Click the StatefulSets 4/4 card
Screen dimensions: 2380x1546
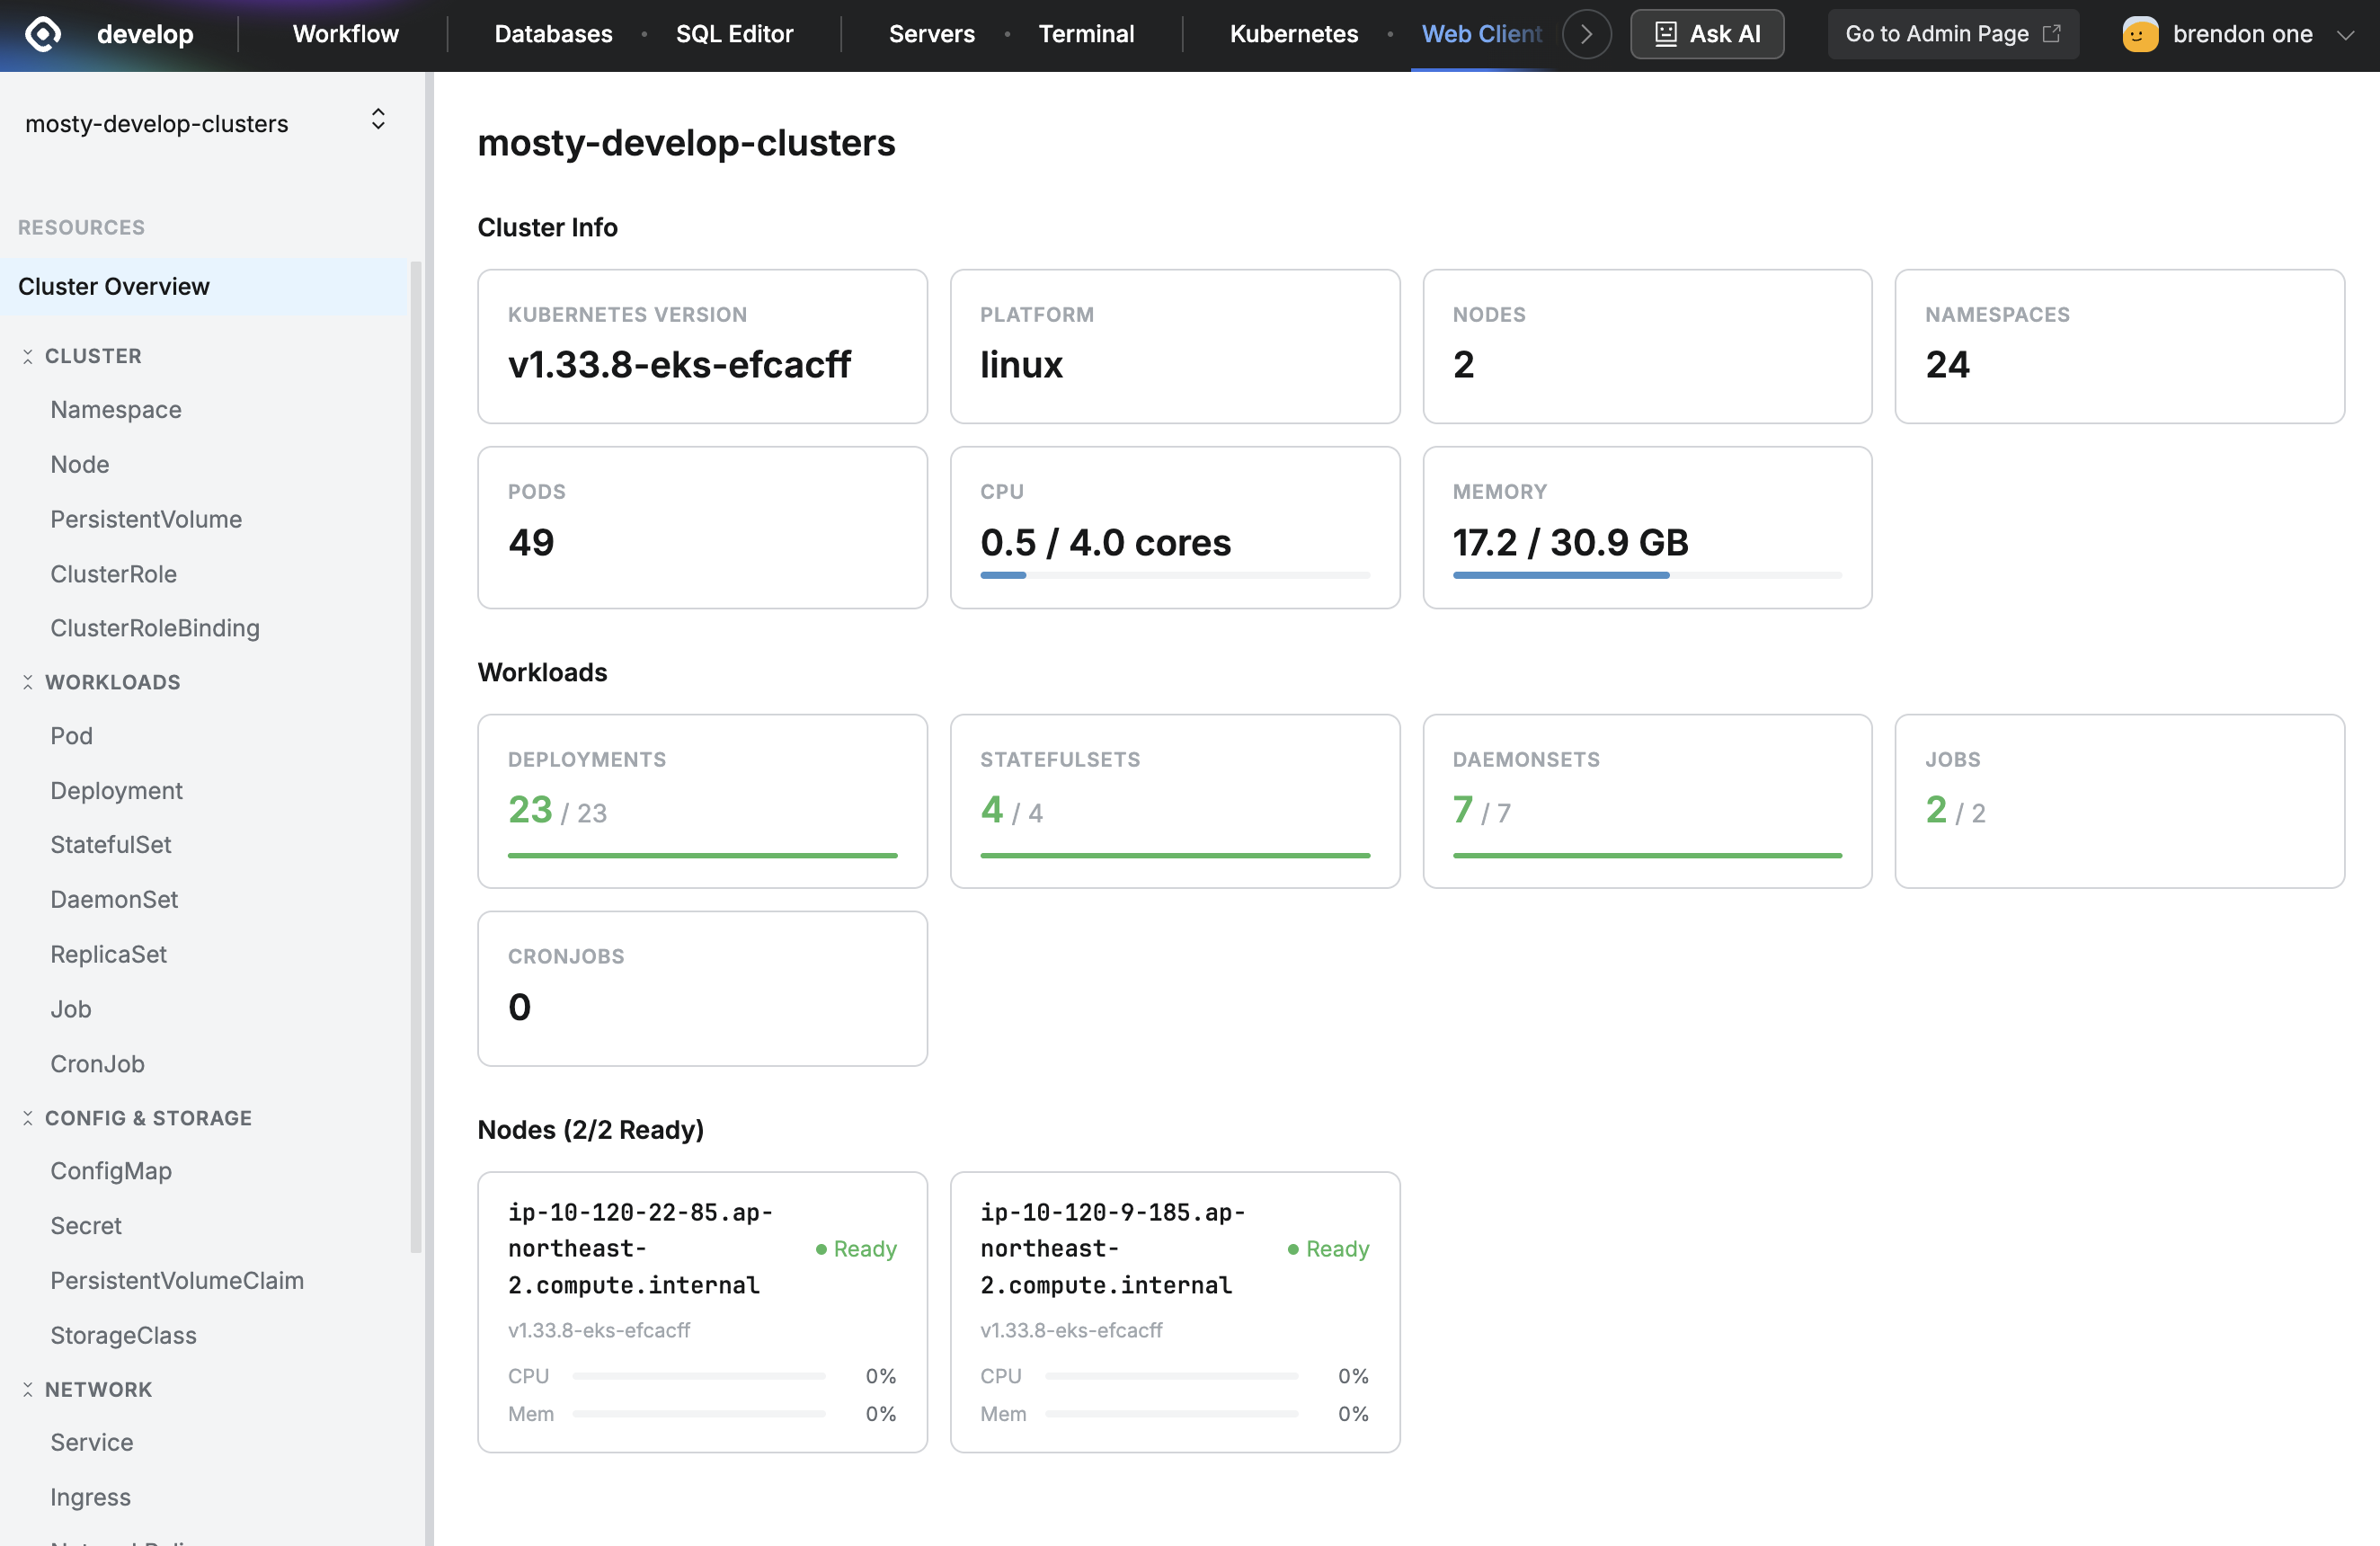(1175, 801)
